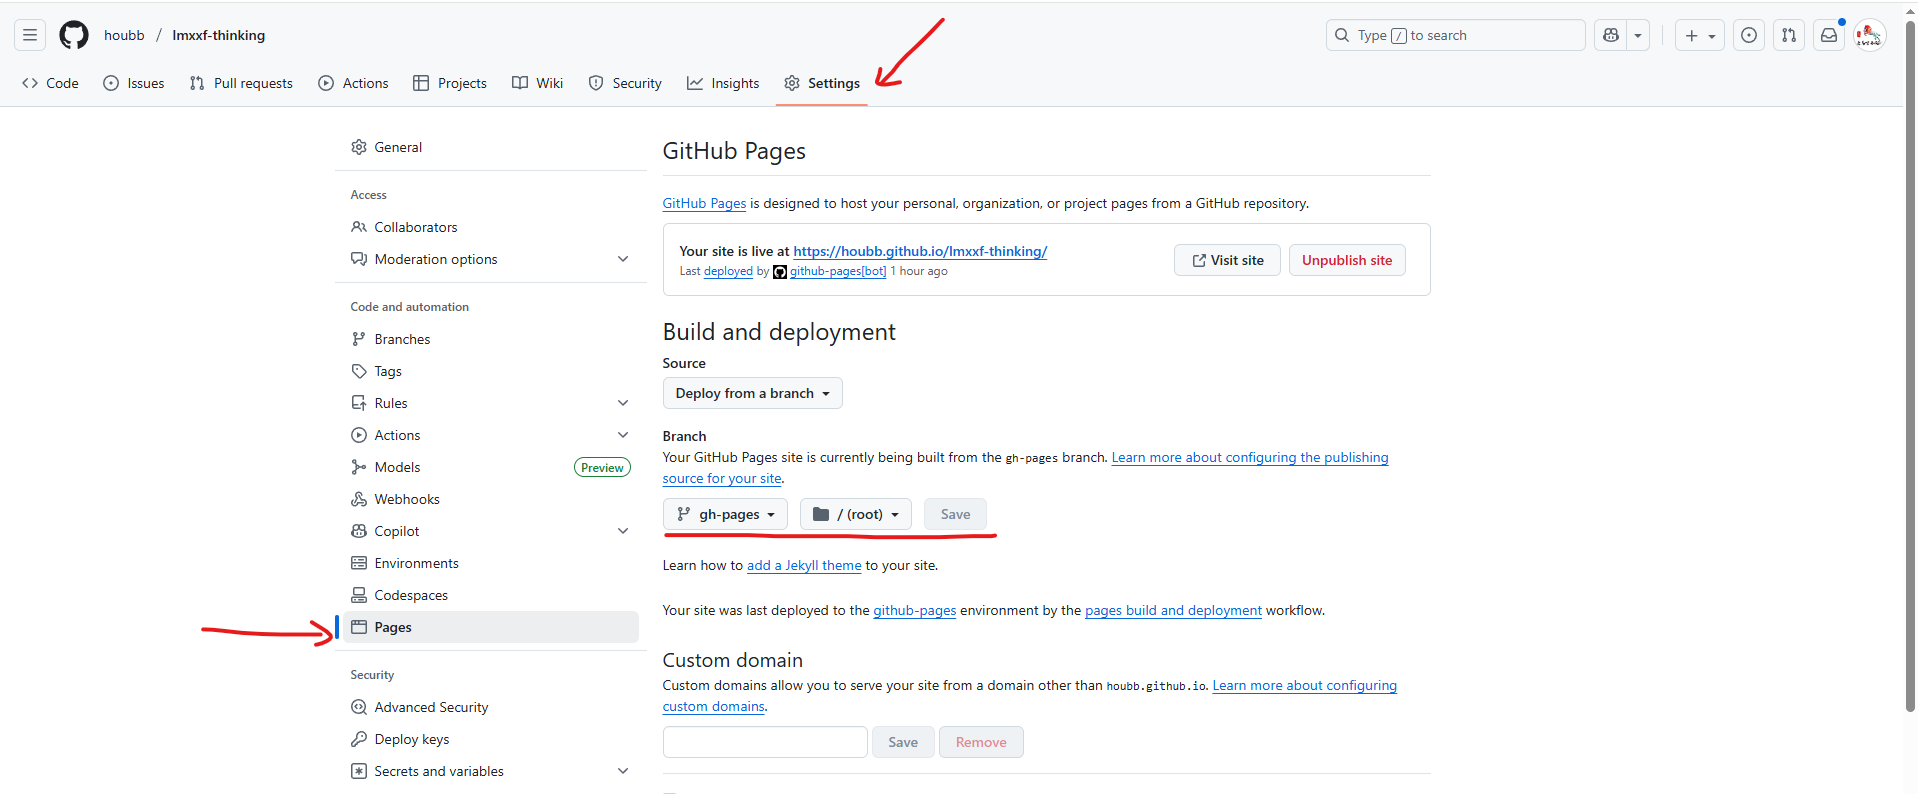
Task: Open the / (root) folder dropdown
Action: 856,514
